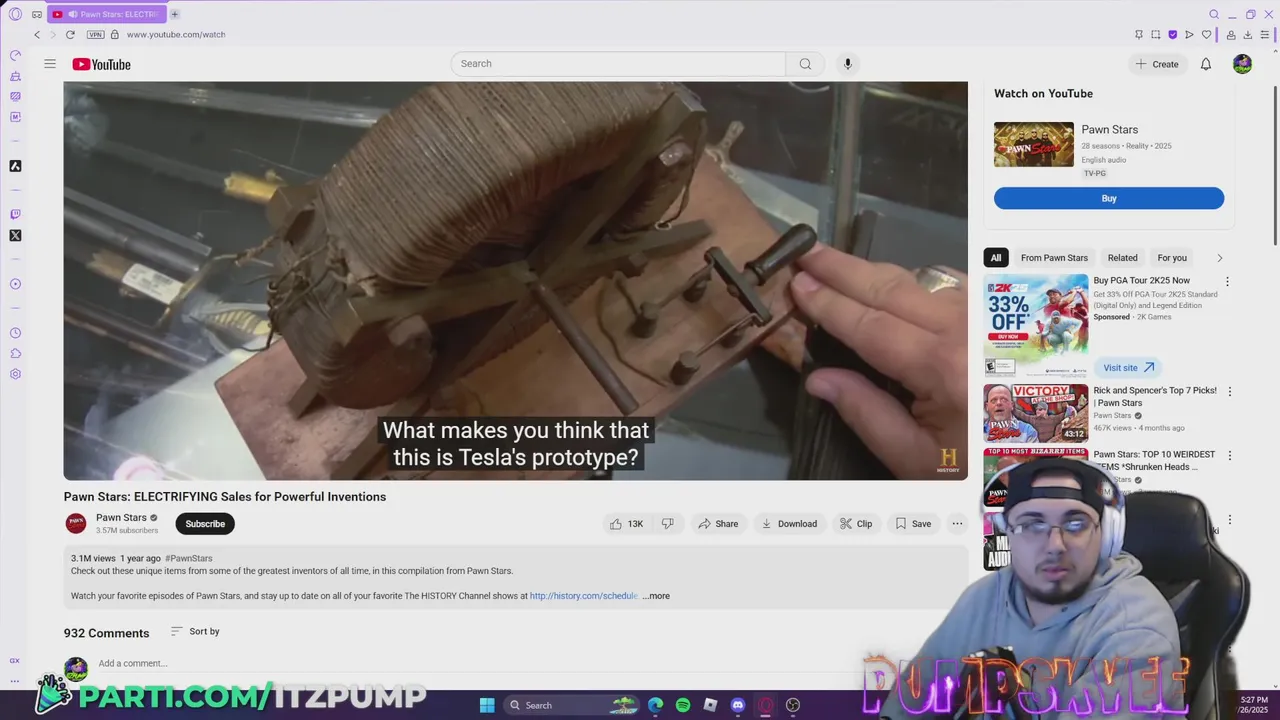Open more actions ellipsis below video
The image size is (1280, 720).
(957, 524)
